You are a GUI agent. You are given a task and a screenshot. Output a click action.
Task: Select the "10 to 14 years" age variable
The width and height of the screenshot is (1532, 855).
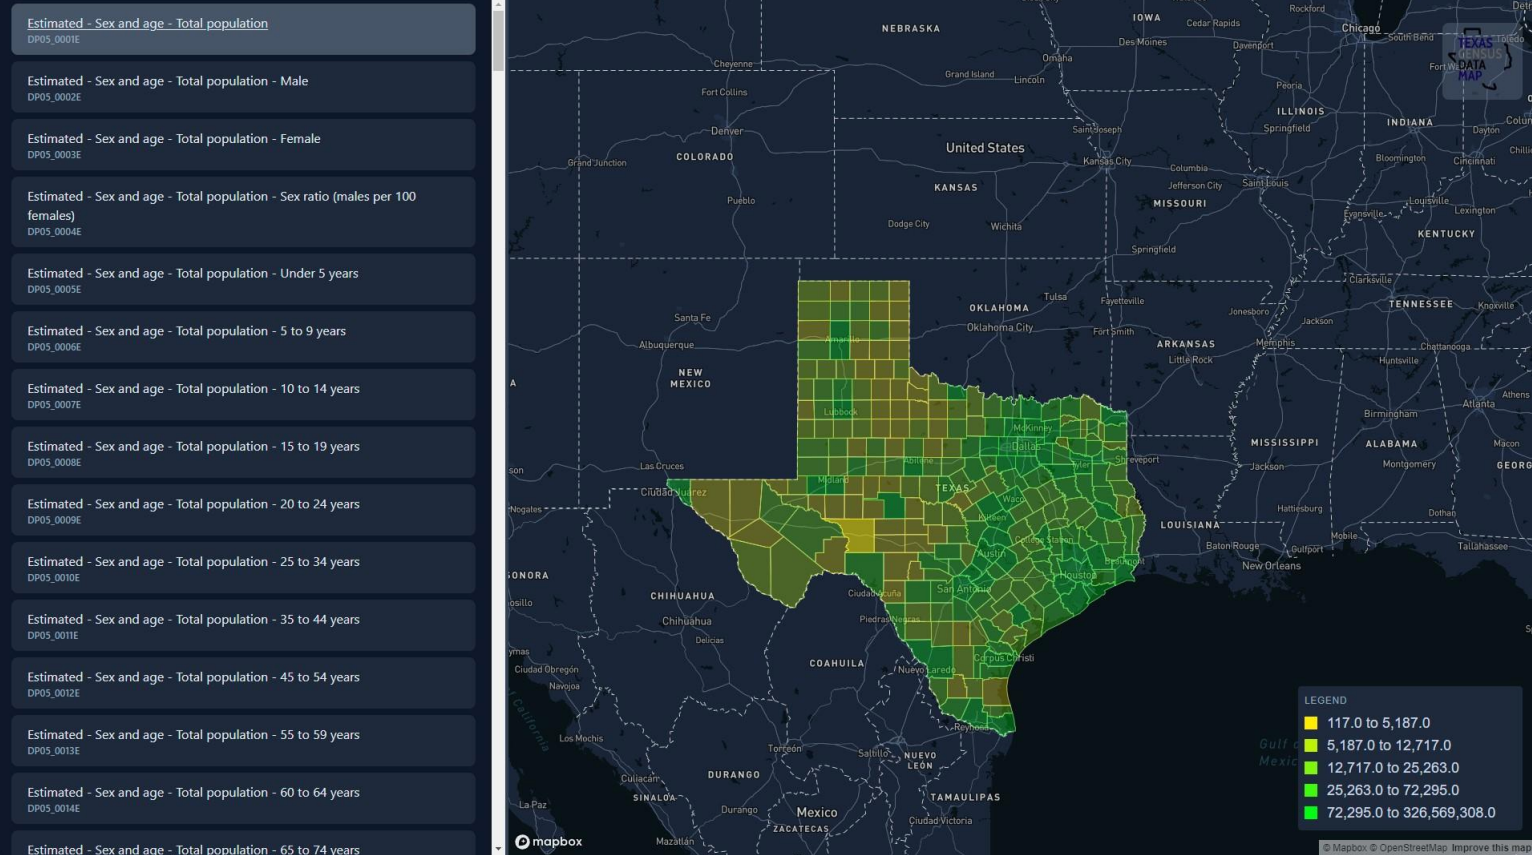click(x=243, y=394)
